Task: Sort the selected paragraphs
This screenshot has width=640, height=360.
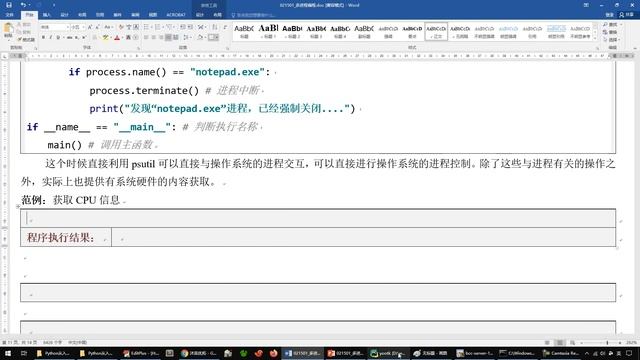Action: (215, 27)
